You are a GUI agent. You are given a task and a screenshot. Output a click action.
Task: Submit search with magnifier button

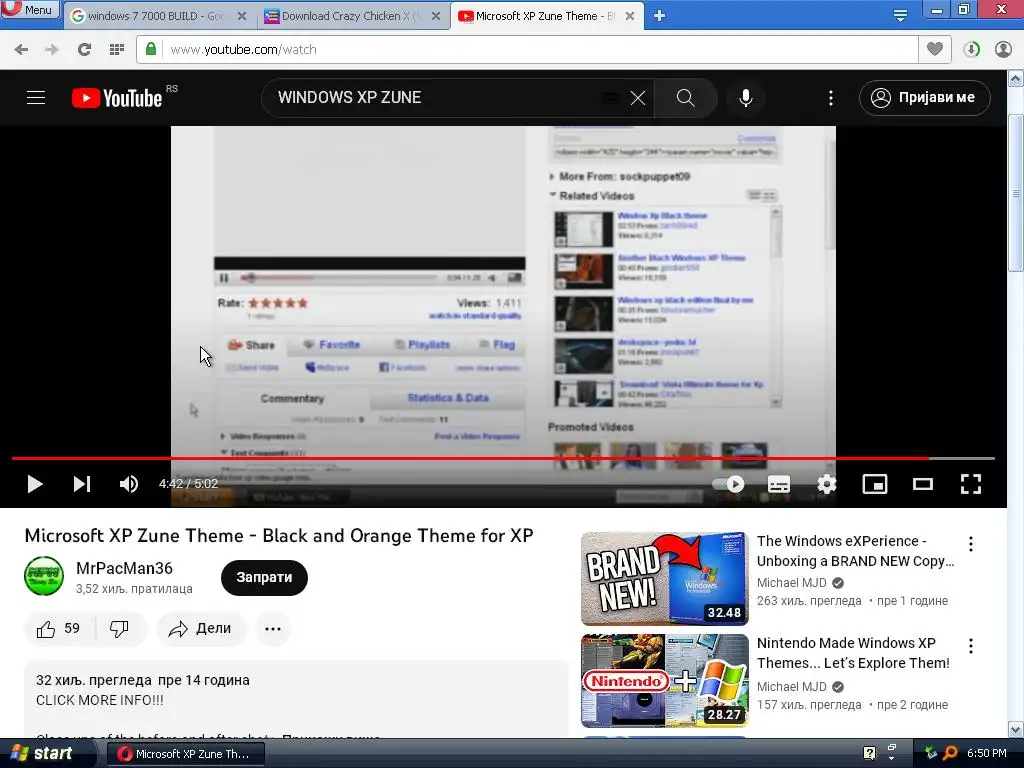click(x=686, y=98)
